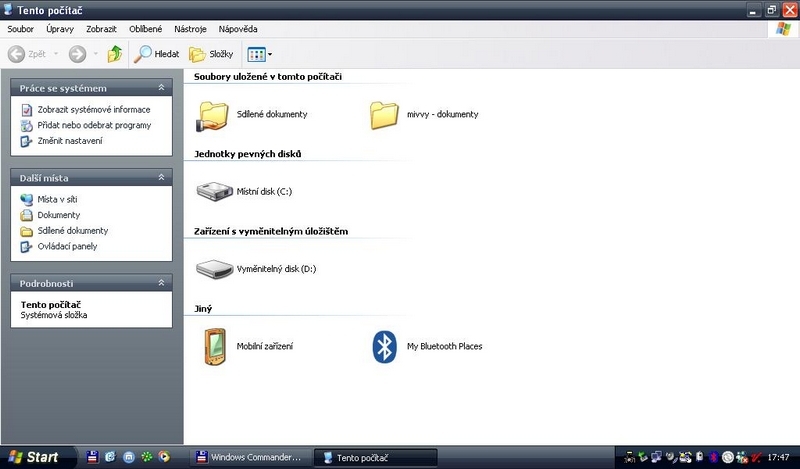Image resolution: width=800 pixels, height=469 pixels.
Task: Switch to Windows Commander taskbar button
Action: tap(250, 457)
